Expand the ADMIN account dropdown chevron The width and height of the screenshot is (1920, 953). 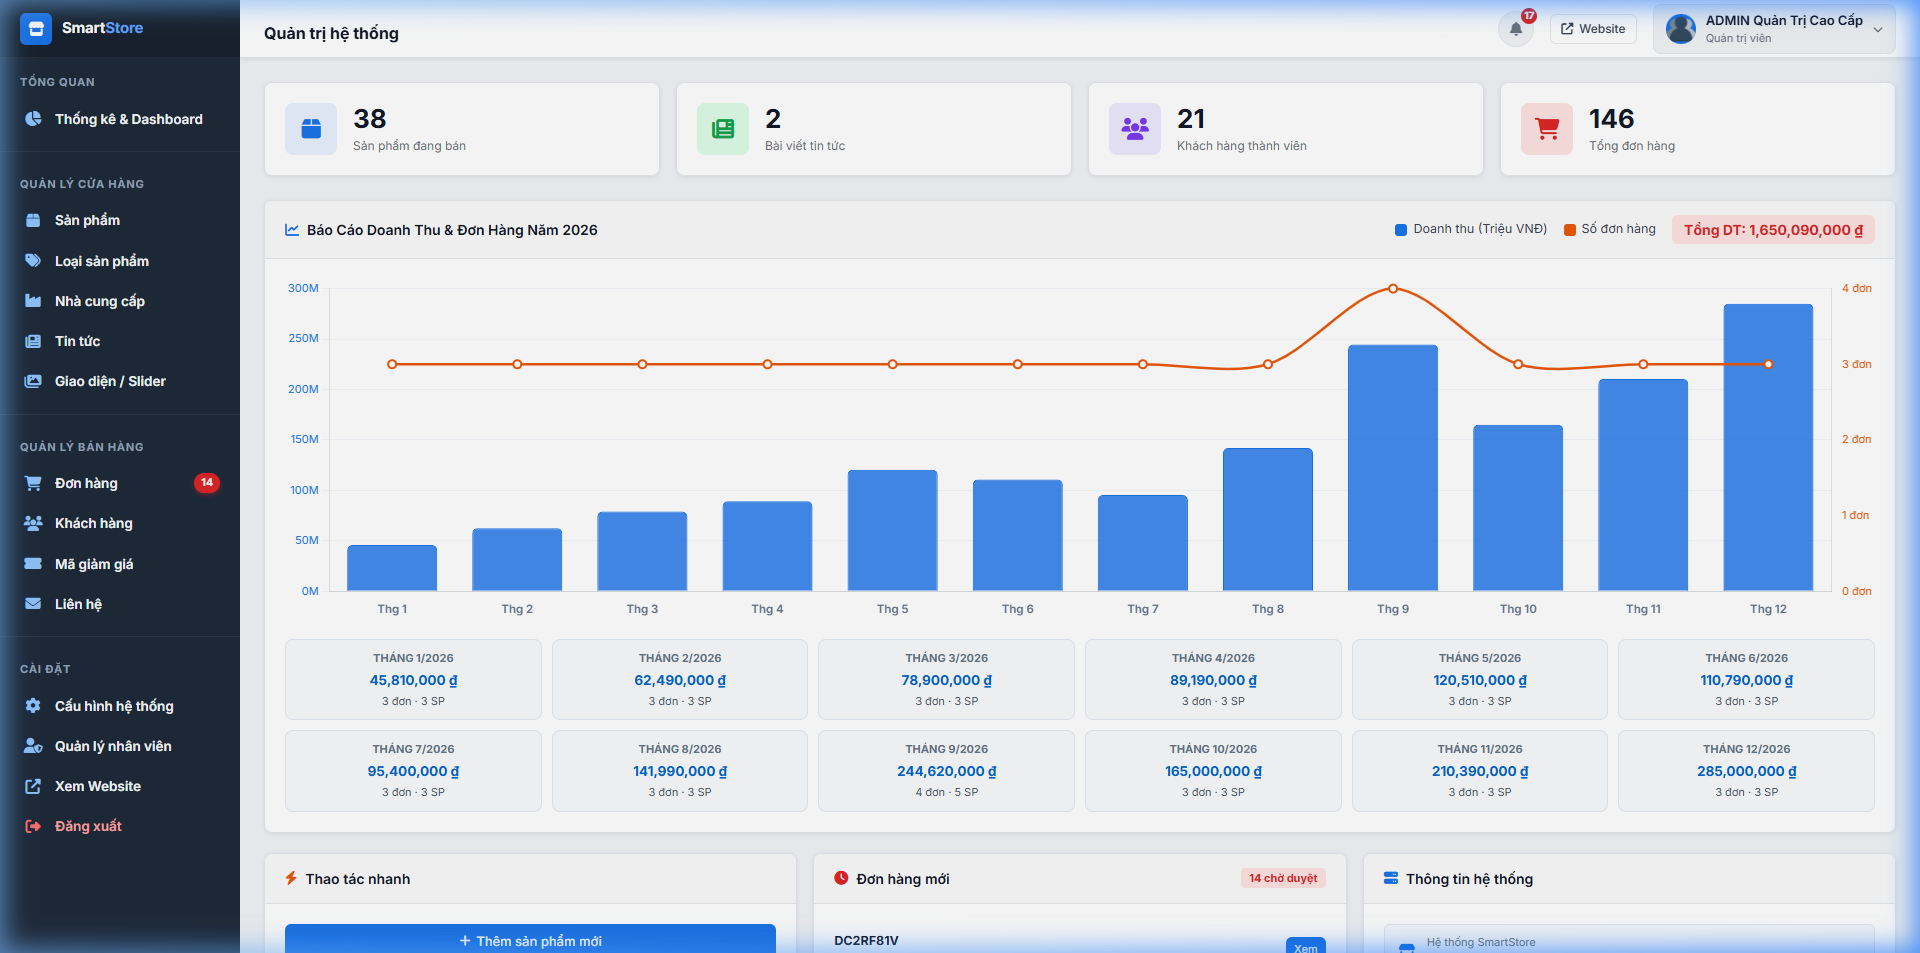click(1878, 30)
